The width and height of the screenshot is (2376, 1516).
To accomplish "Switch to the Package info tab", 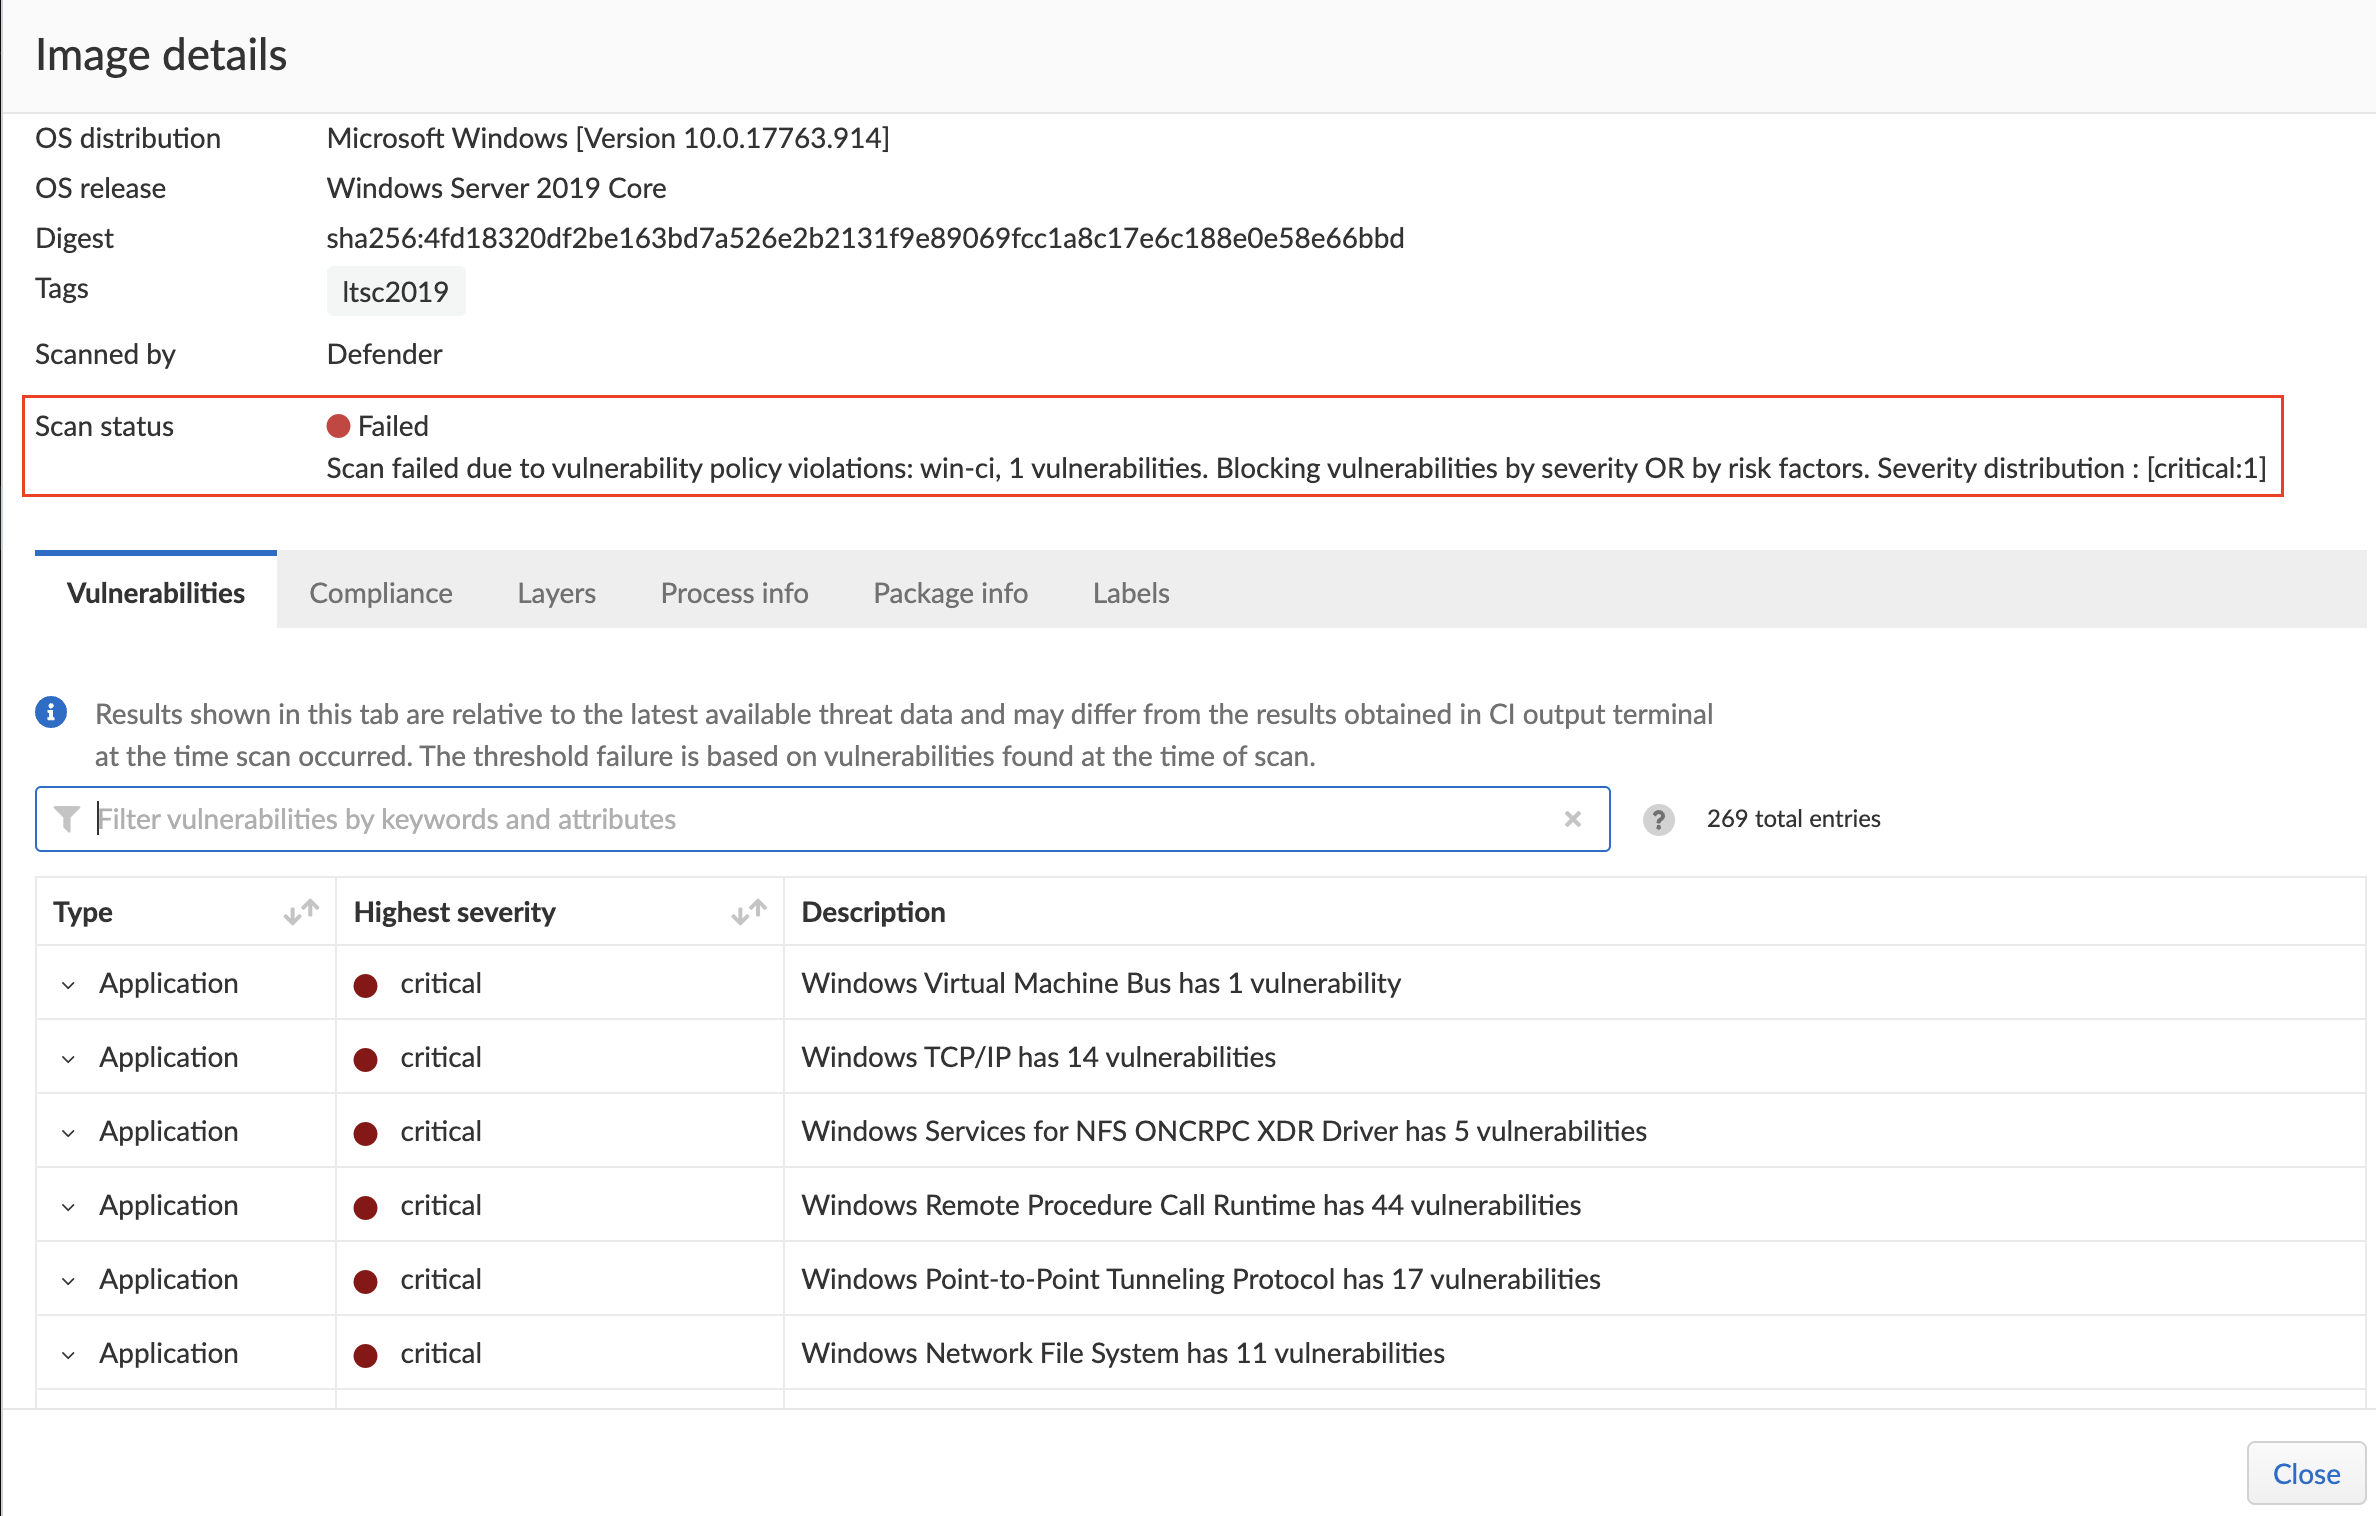I will coord(950,592).
